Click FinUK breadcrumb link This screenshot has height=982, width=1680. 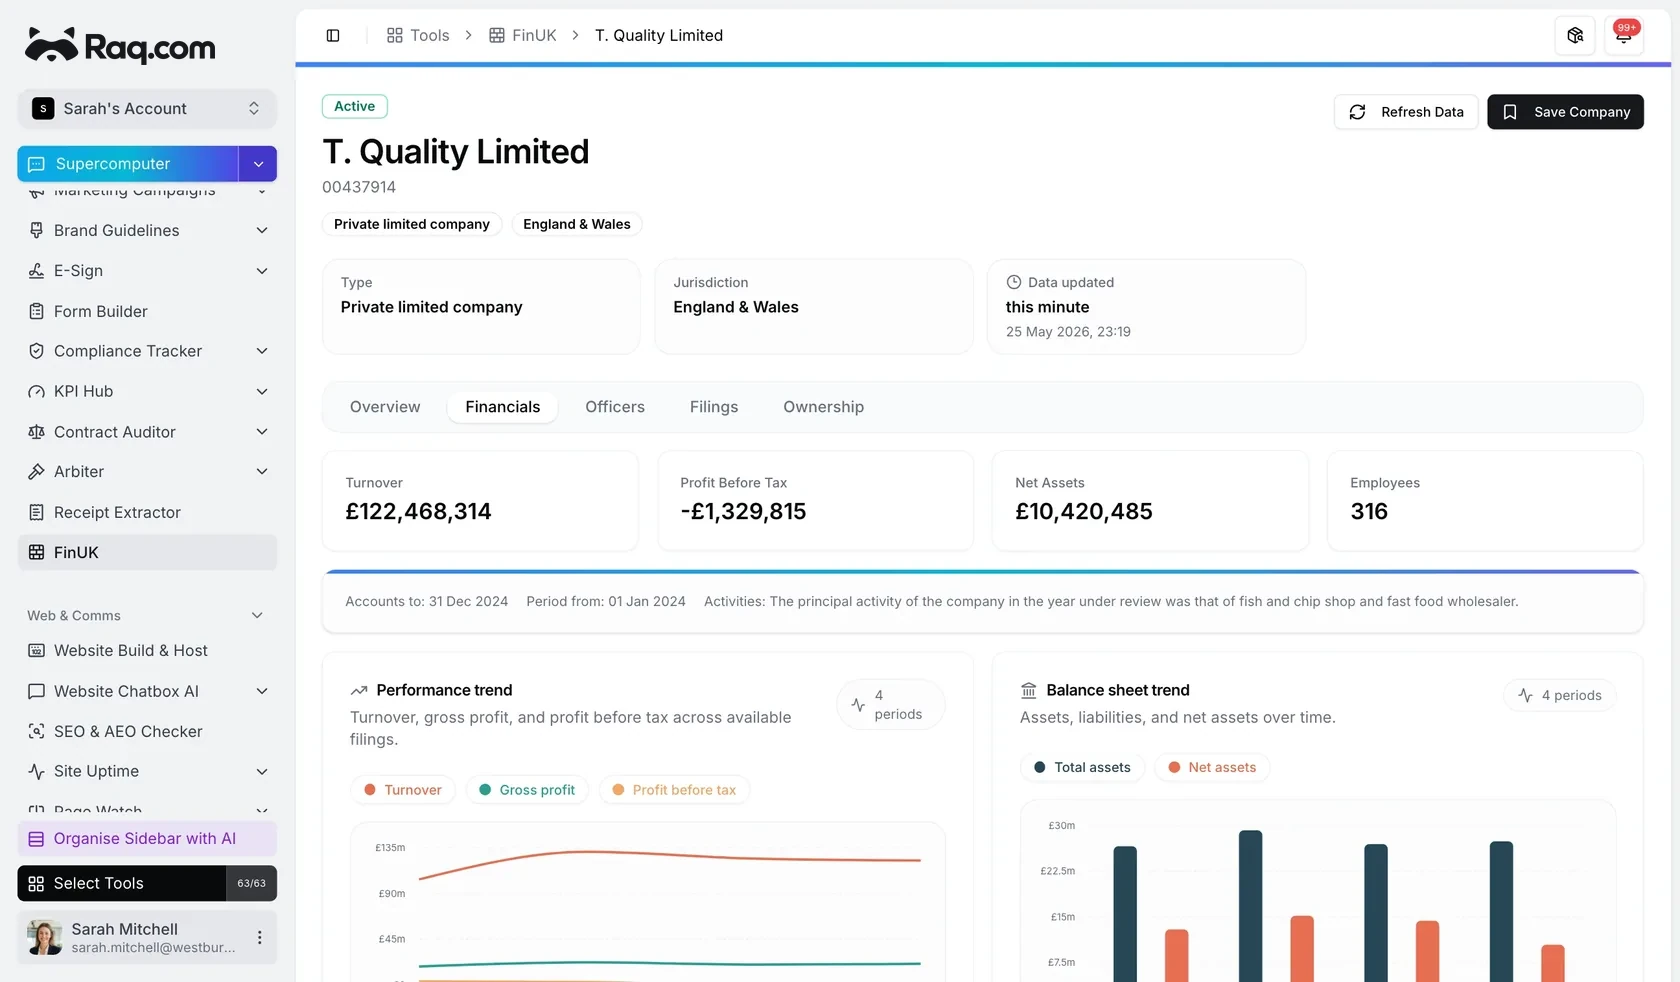point(523,36)
